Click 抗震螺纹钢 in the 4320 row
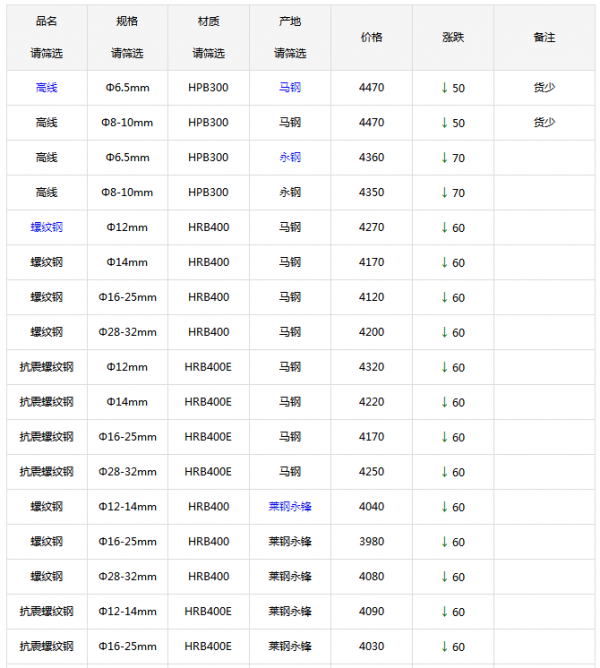 pyautogui.click(x=46, y=367)
